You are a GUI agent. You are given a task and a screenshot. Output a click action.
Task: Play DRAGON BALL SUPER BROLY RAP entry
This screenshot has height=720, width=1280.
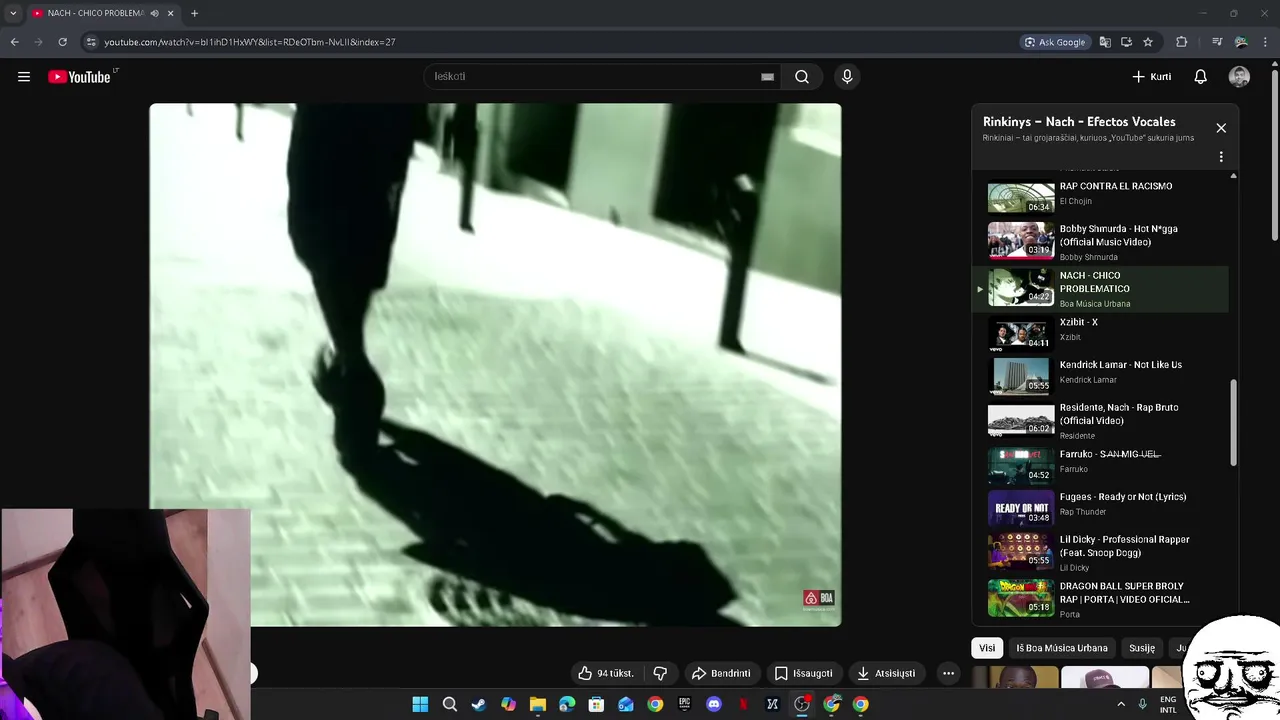point(1100,599)
